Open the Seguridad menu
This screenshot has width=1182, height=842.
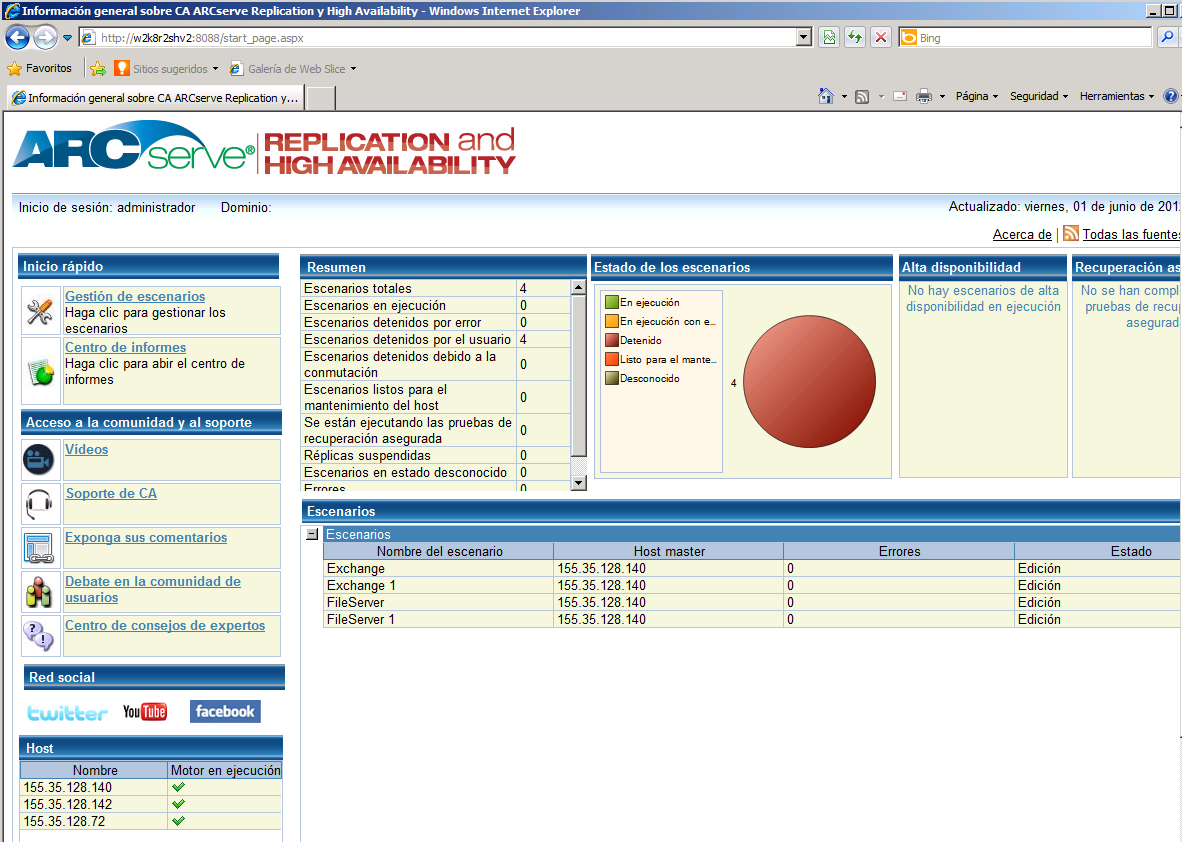[x=1038, y=96]
